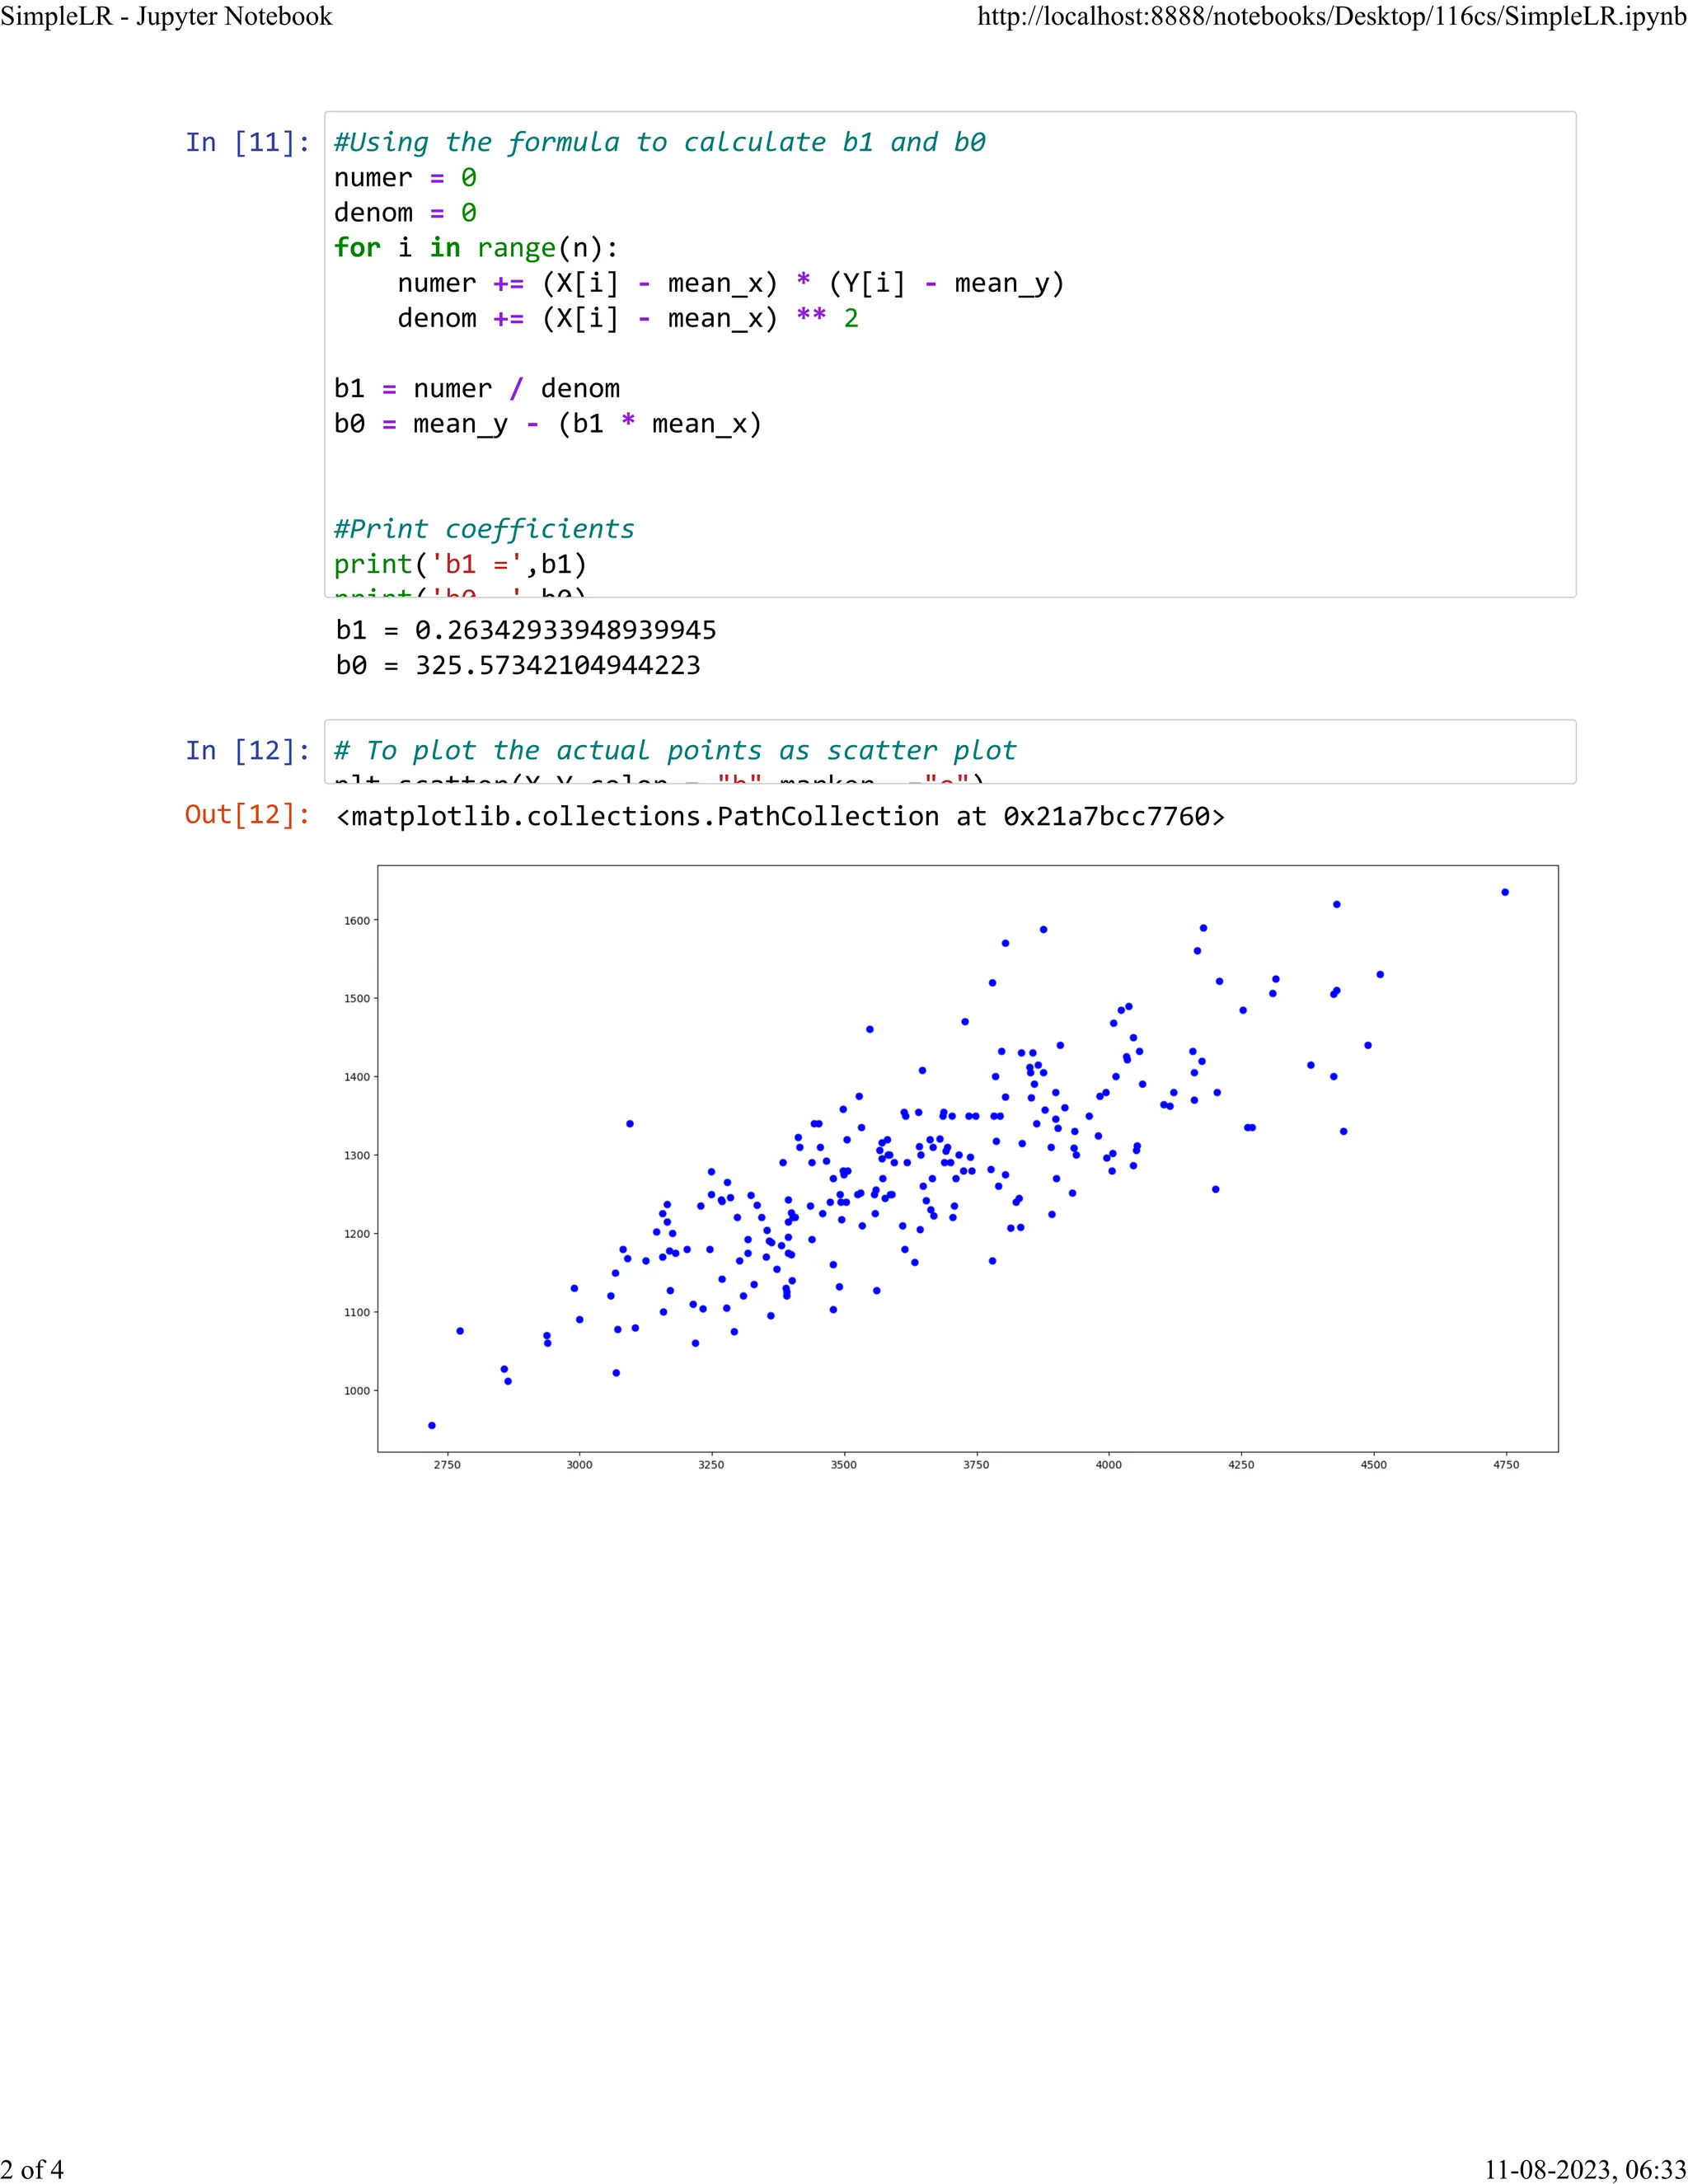1688x2184 pixels.
Task: Click the y-axis tick label 1500
Action: coord(357,999)
